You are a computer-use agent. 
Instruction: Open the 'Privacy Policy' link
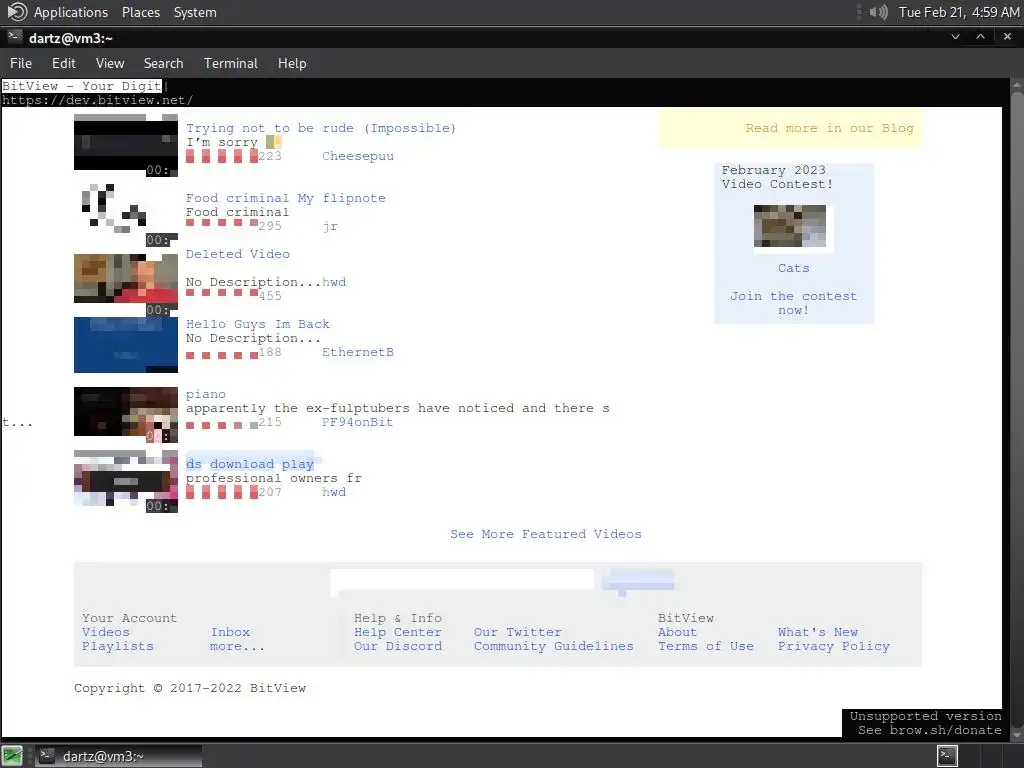833,646
